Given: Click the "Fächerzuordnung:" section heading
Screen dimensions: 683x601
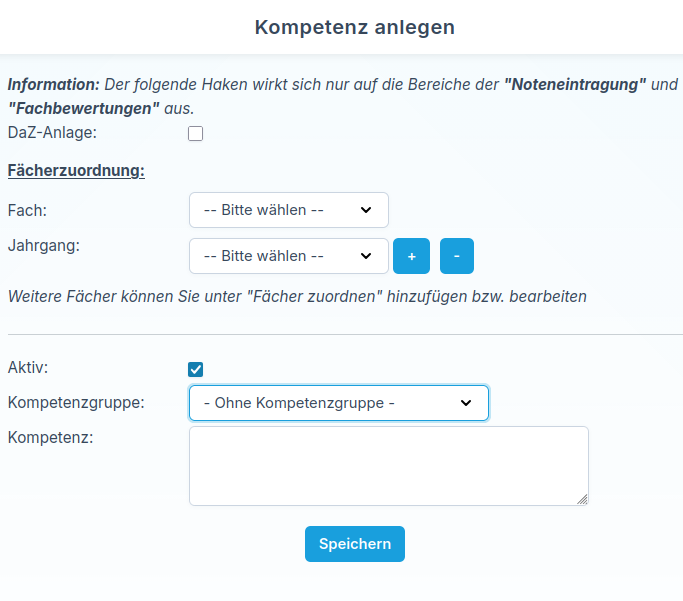Looking at the screenshot, I should [x=76, y=170].
